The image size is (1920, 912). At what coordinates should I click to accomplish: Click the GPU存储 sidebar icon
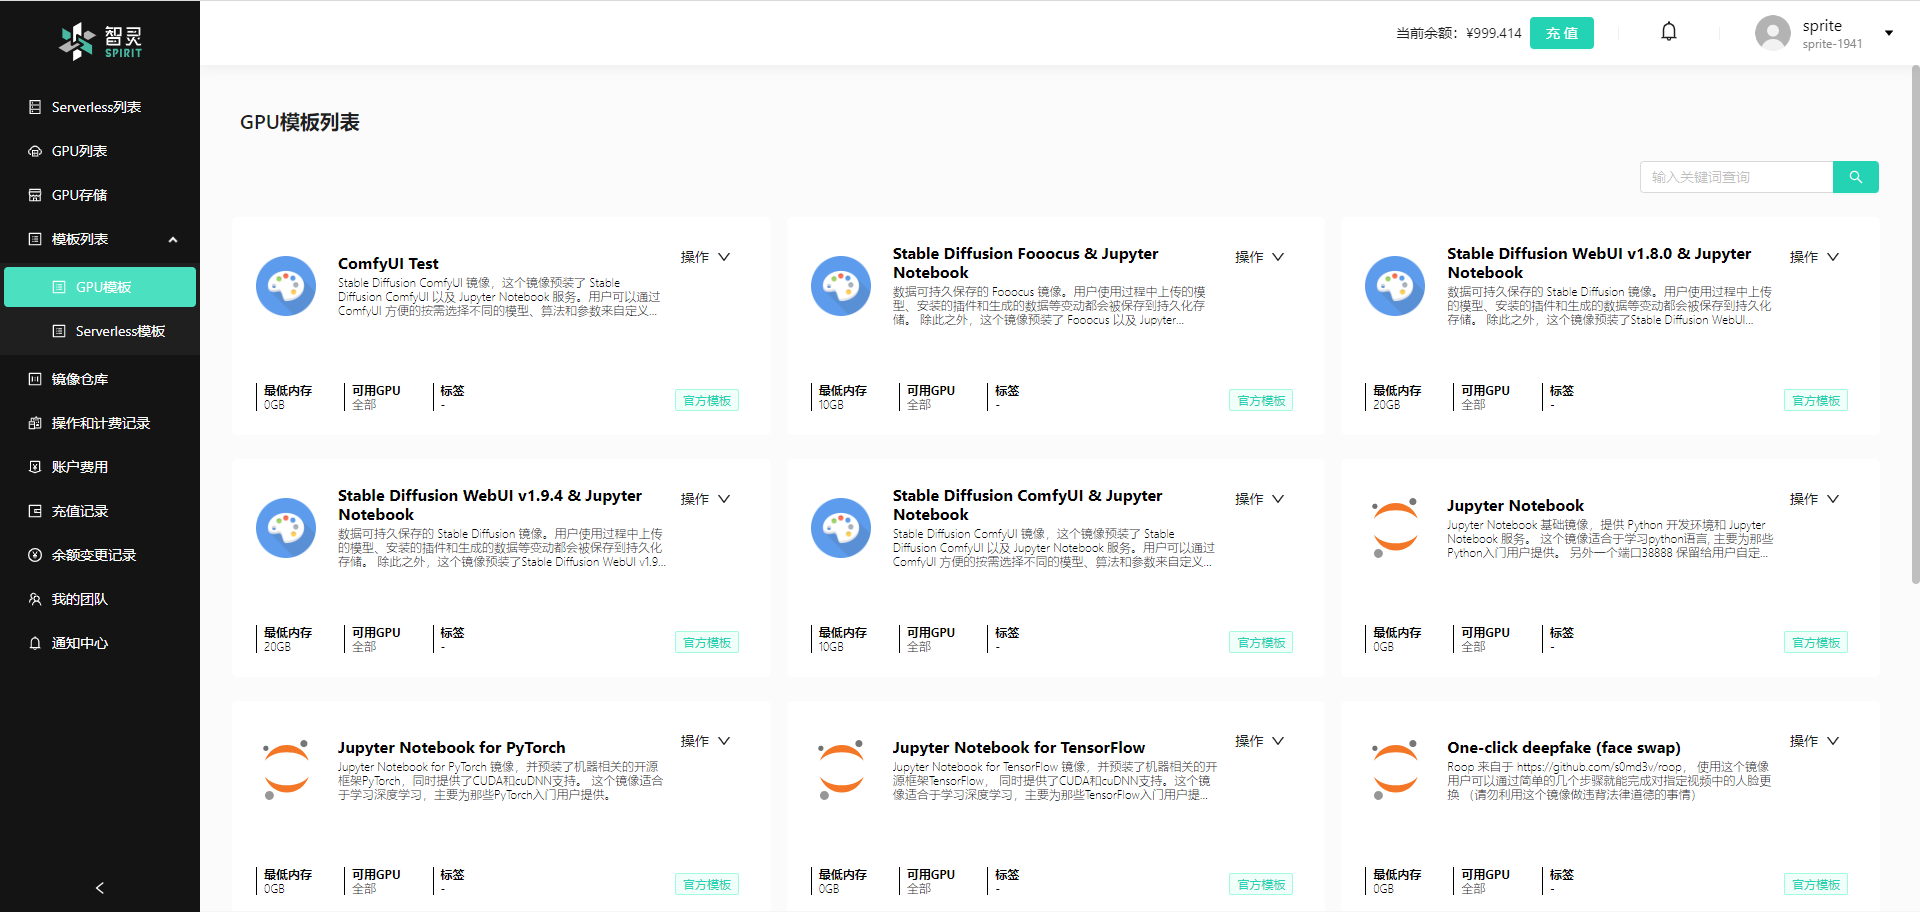(35, 195)
